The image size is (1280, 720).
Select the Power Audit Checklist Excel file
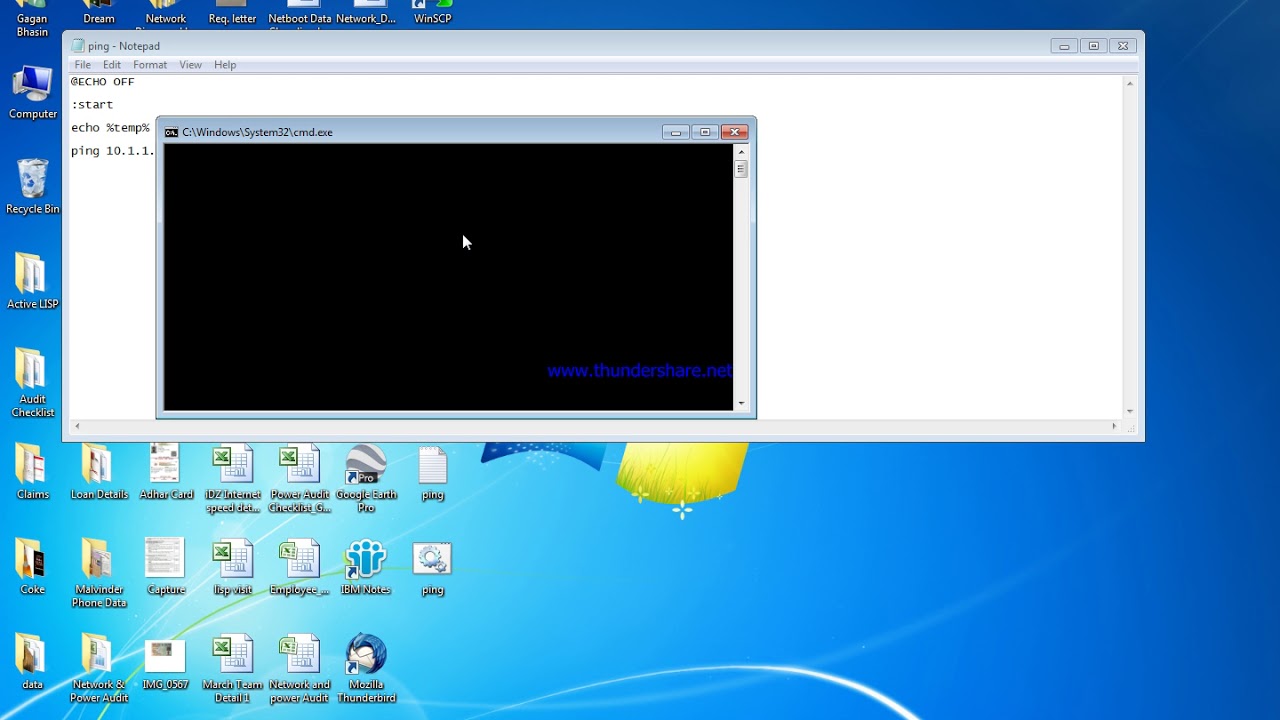[300, 479]
